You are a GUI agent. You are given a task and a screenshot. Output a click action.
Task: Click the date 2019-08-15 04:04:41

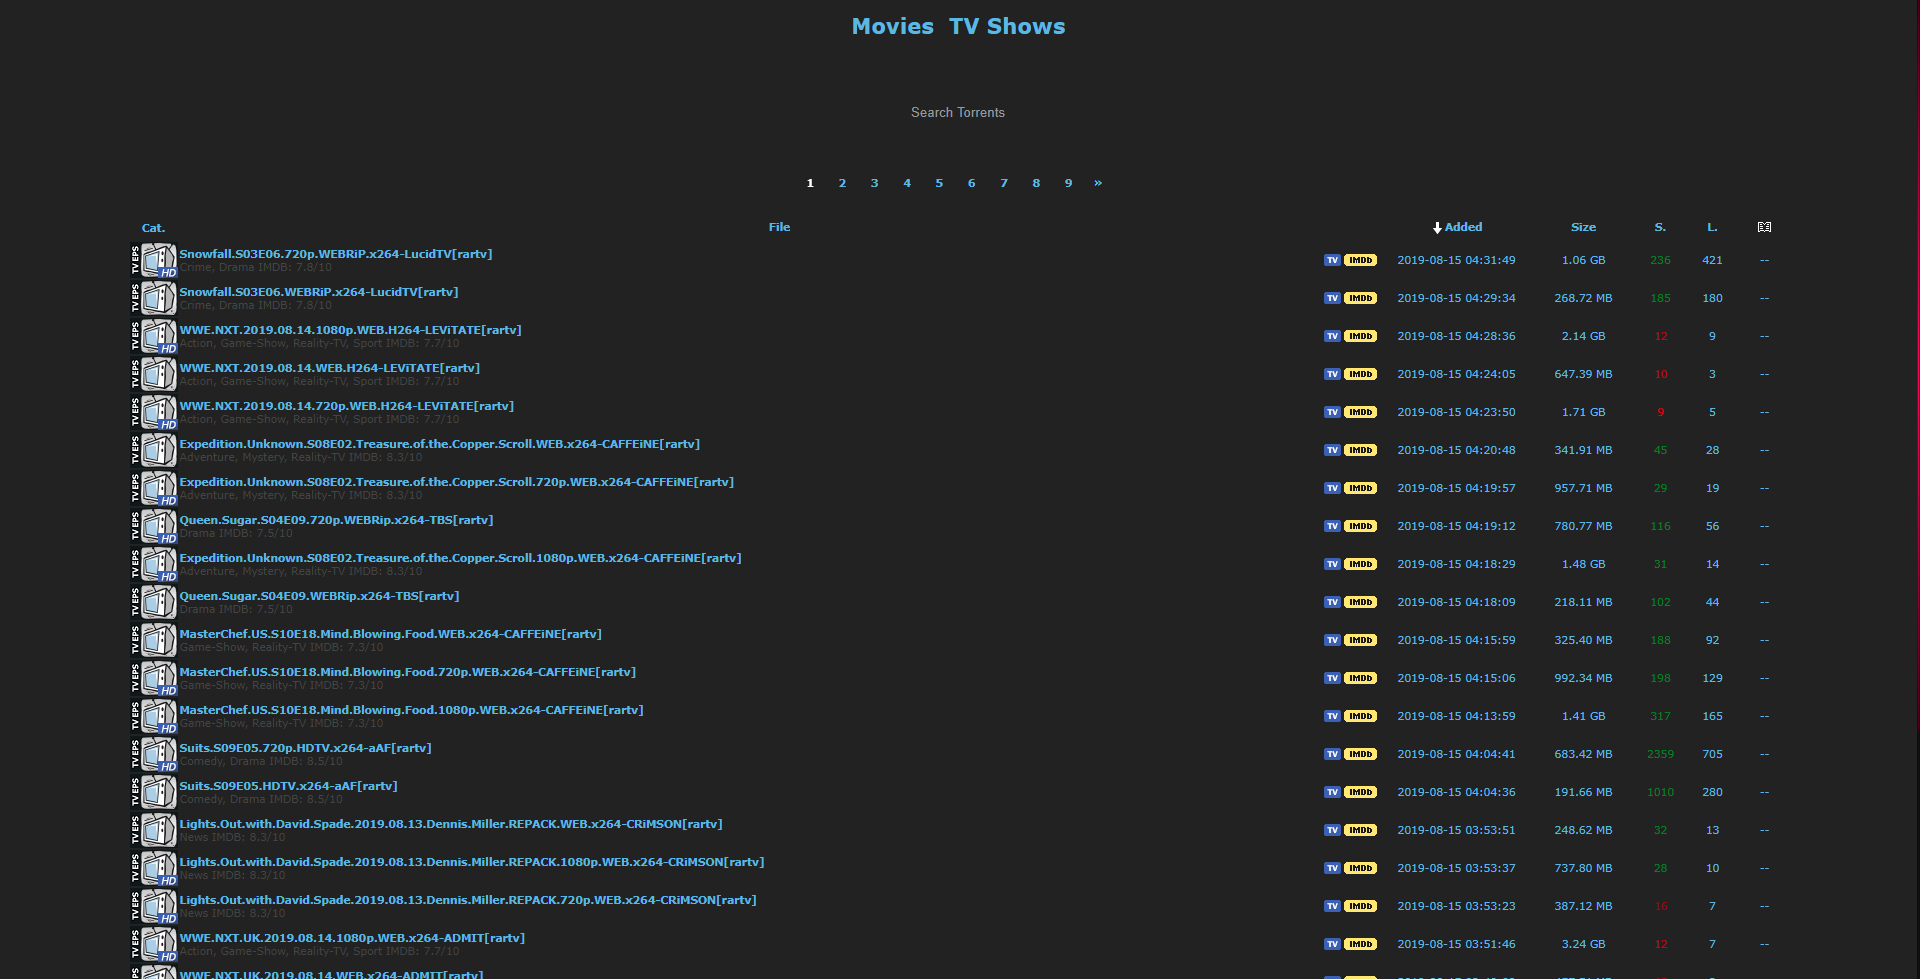[x=1456, y=754]
